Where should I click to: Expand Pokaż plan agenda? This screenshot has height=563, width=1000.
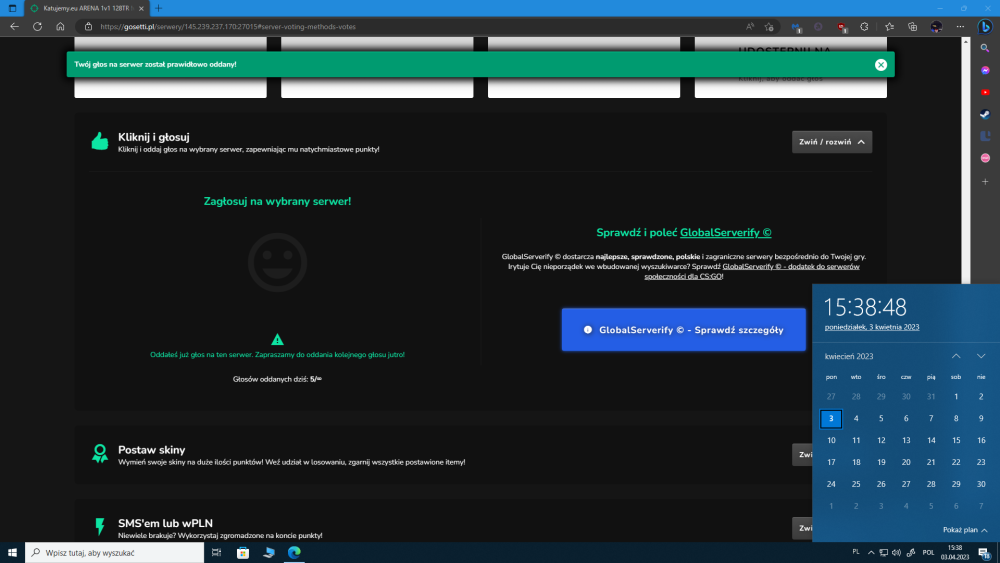click(965, 530)
